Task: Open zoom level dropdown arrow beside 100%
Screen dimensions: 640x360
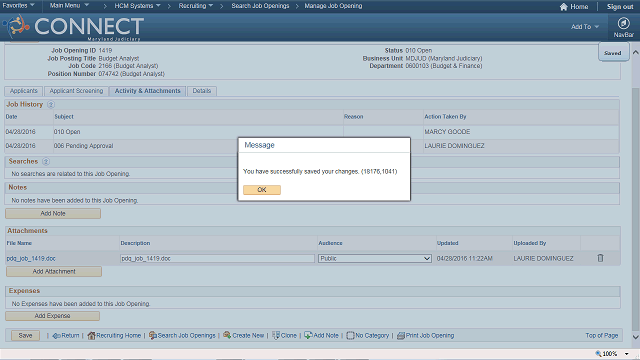Action: pyautogui.click(x=626, y=354)
